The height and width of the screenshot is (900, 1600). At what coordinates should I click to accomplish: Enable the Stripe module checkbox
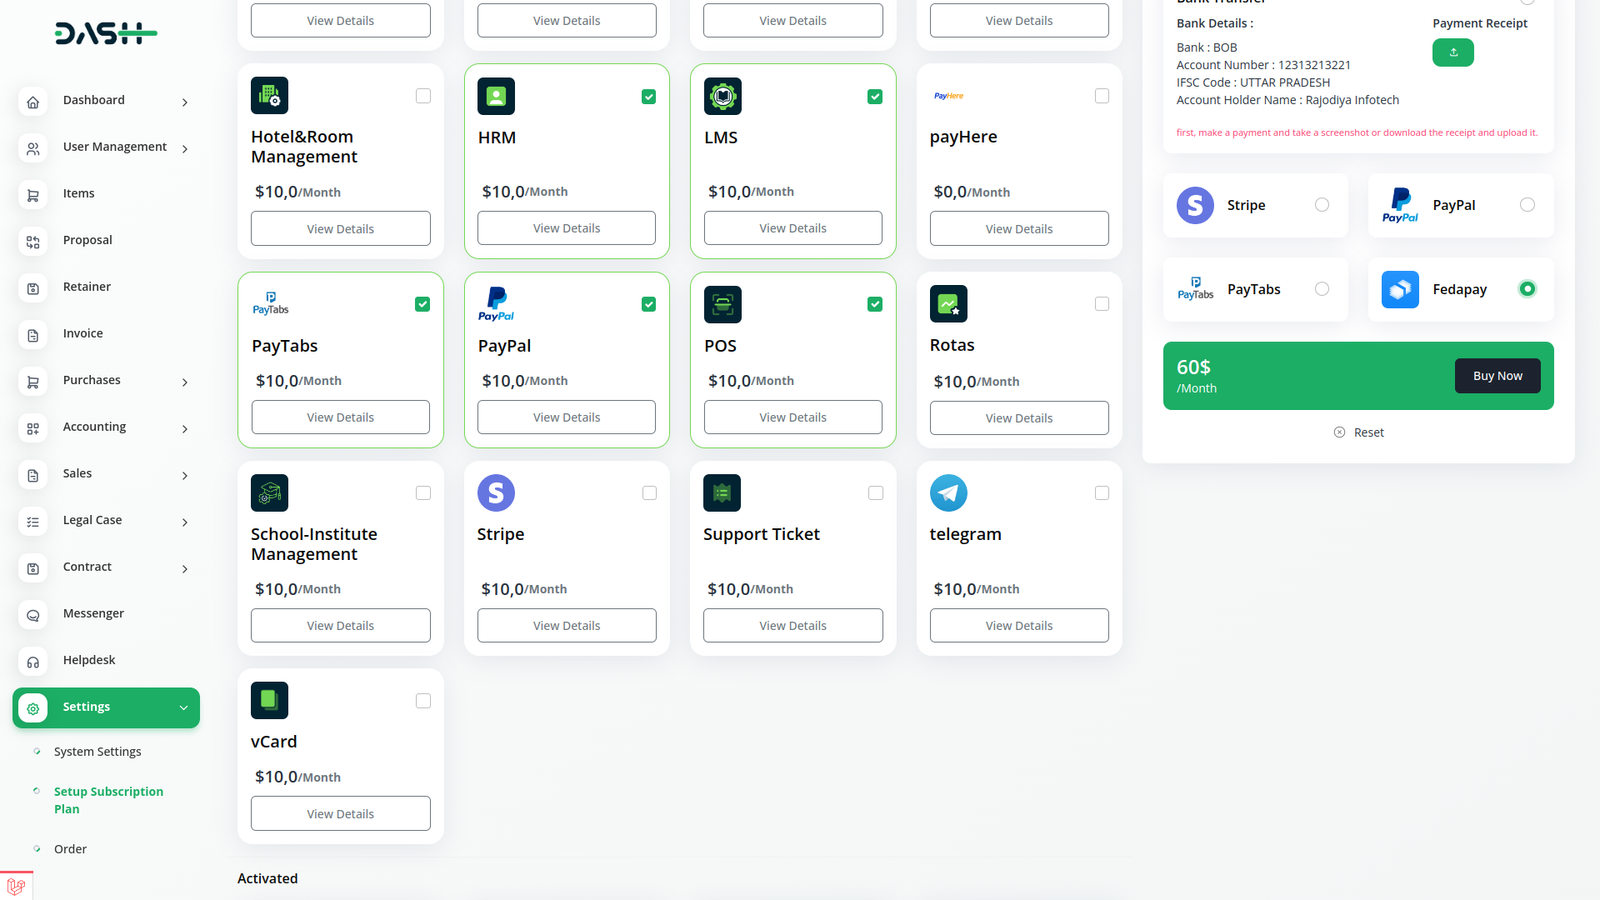coord(649,493)
